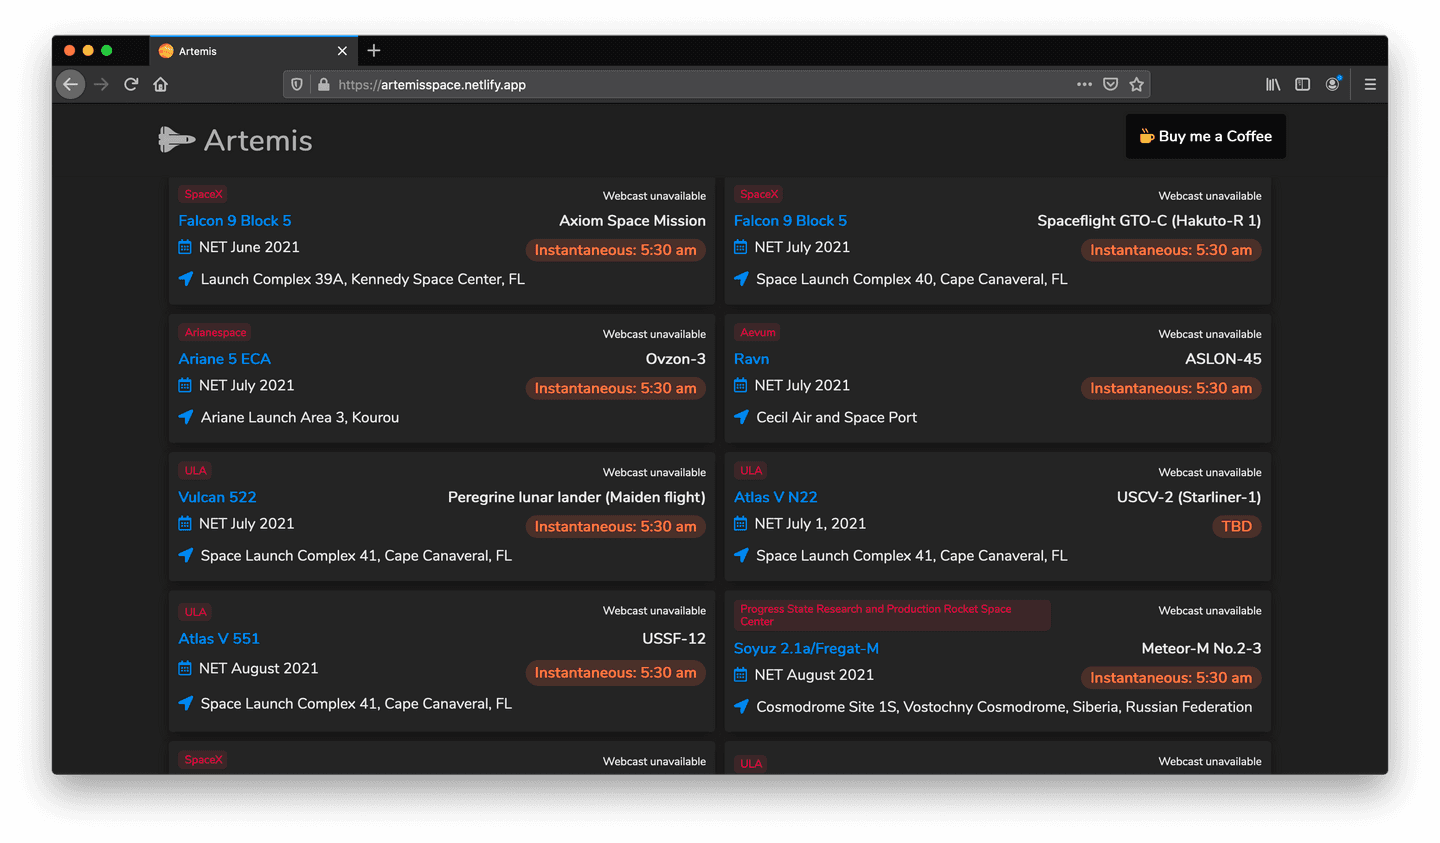Open the Vulcan 522 link
This screenshot has width=1440, height=843.
[x=217, y=497]
